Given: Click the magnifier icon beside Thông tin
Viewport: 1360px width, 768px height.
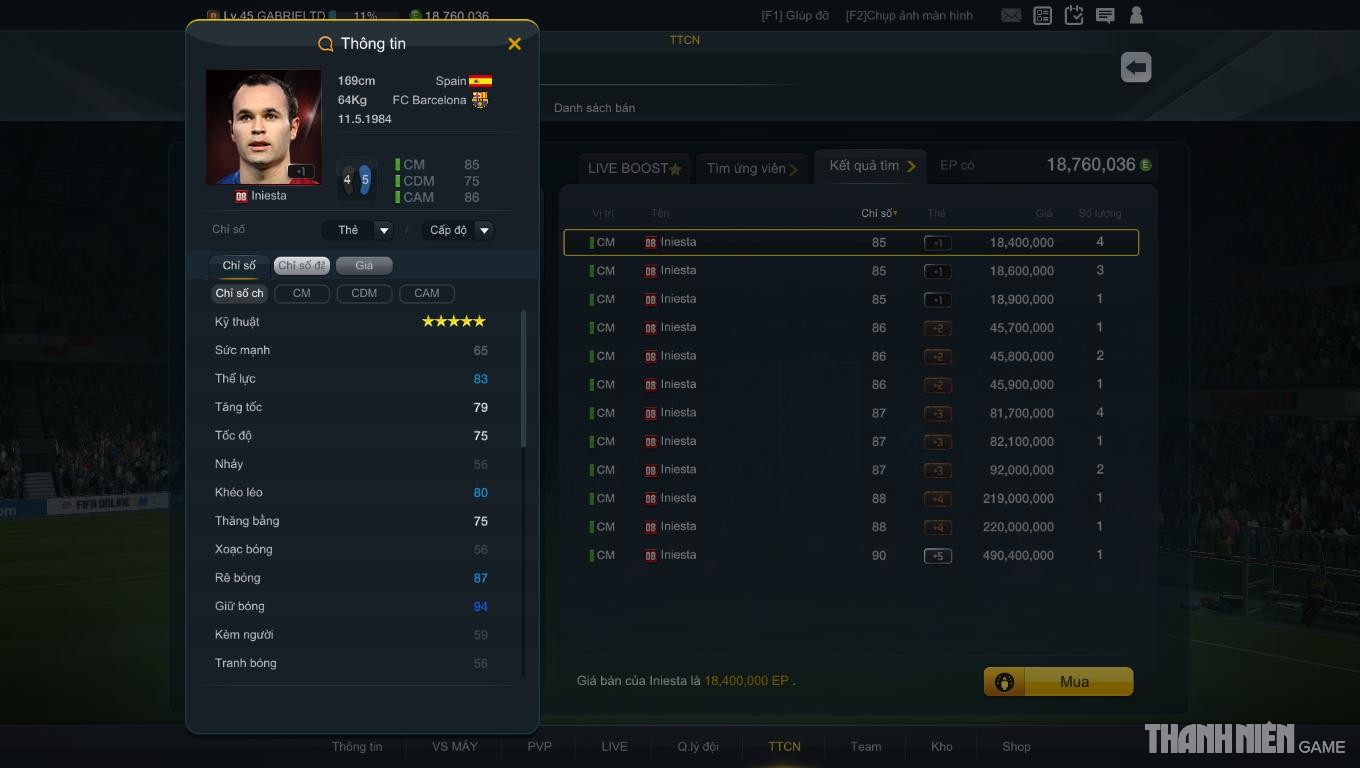Looking at the screenshot, I should pyautogui.click(x=325, y=44).
